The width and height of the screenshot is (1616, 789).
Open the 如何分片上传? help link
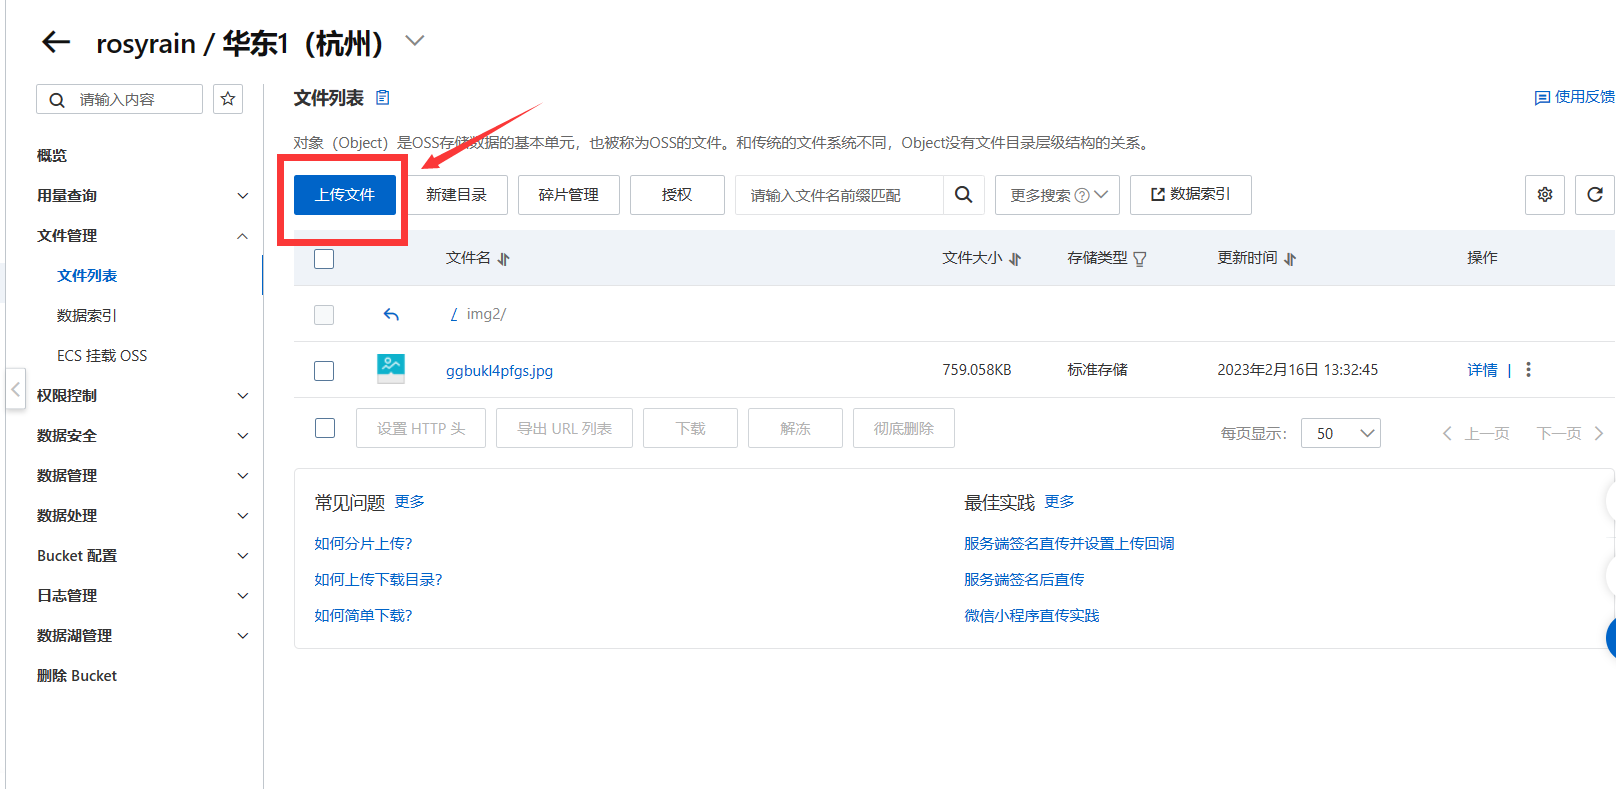(x=363, y=544)
